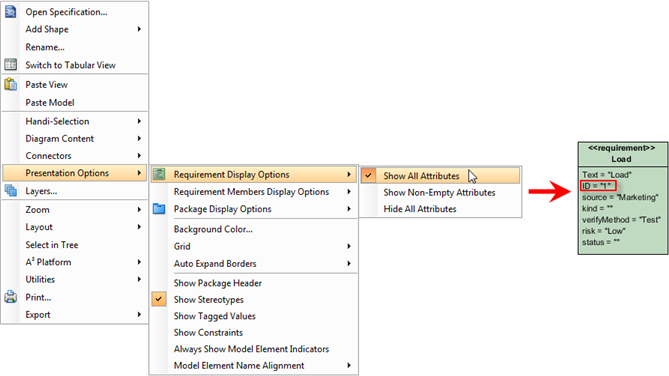Expand the Layout submenu arrow
669x376 pixels.
(139, 227)
